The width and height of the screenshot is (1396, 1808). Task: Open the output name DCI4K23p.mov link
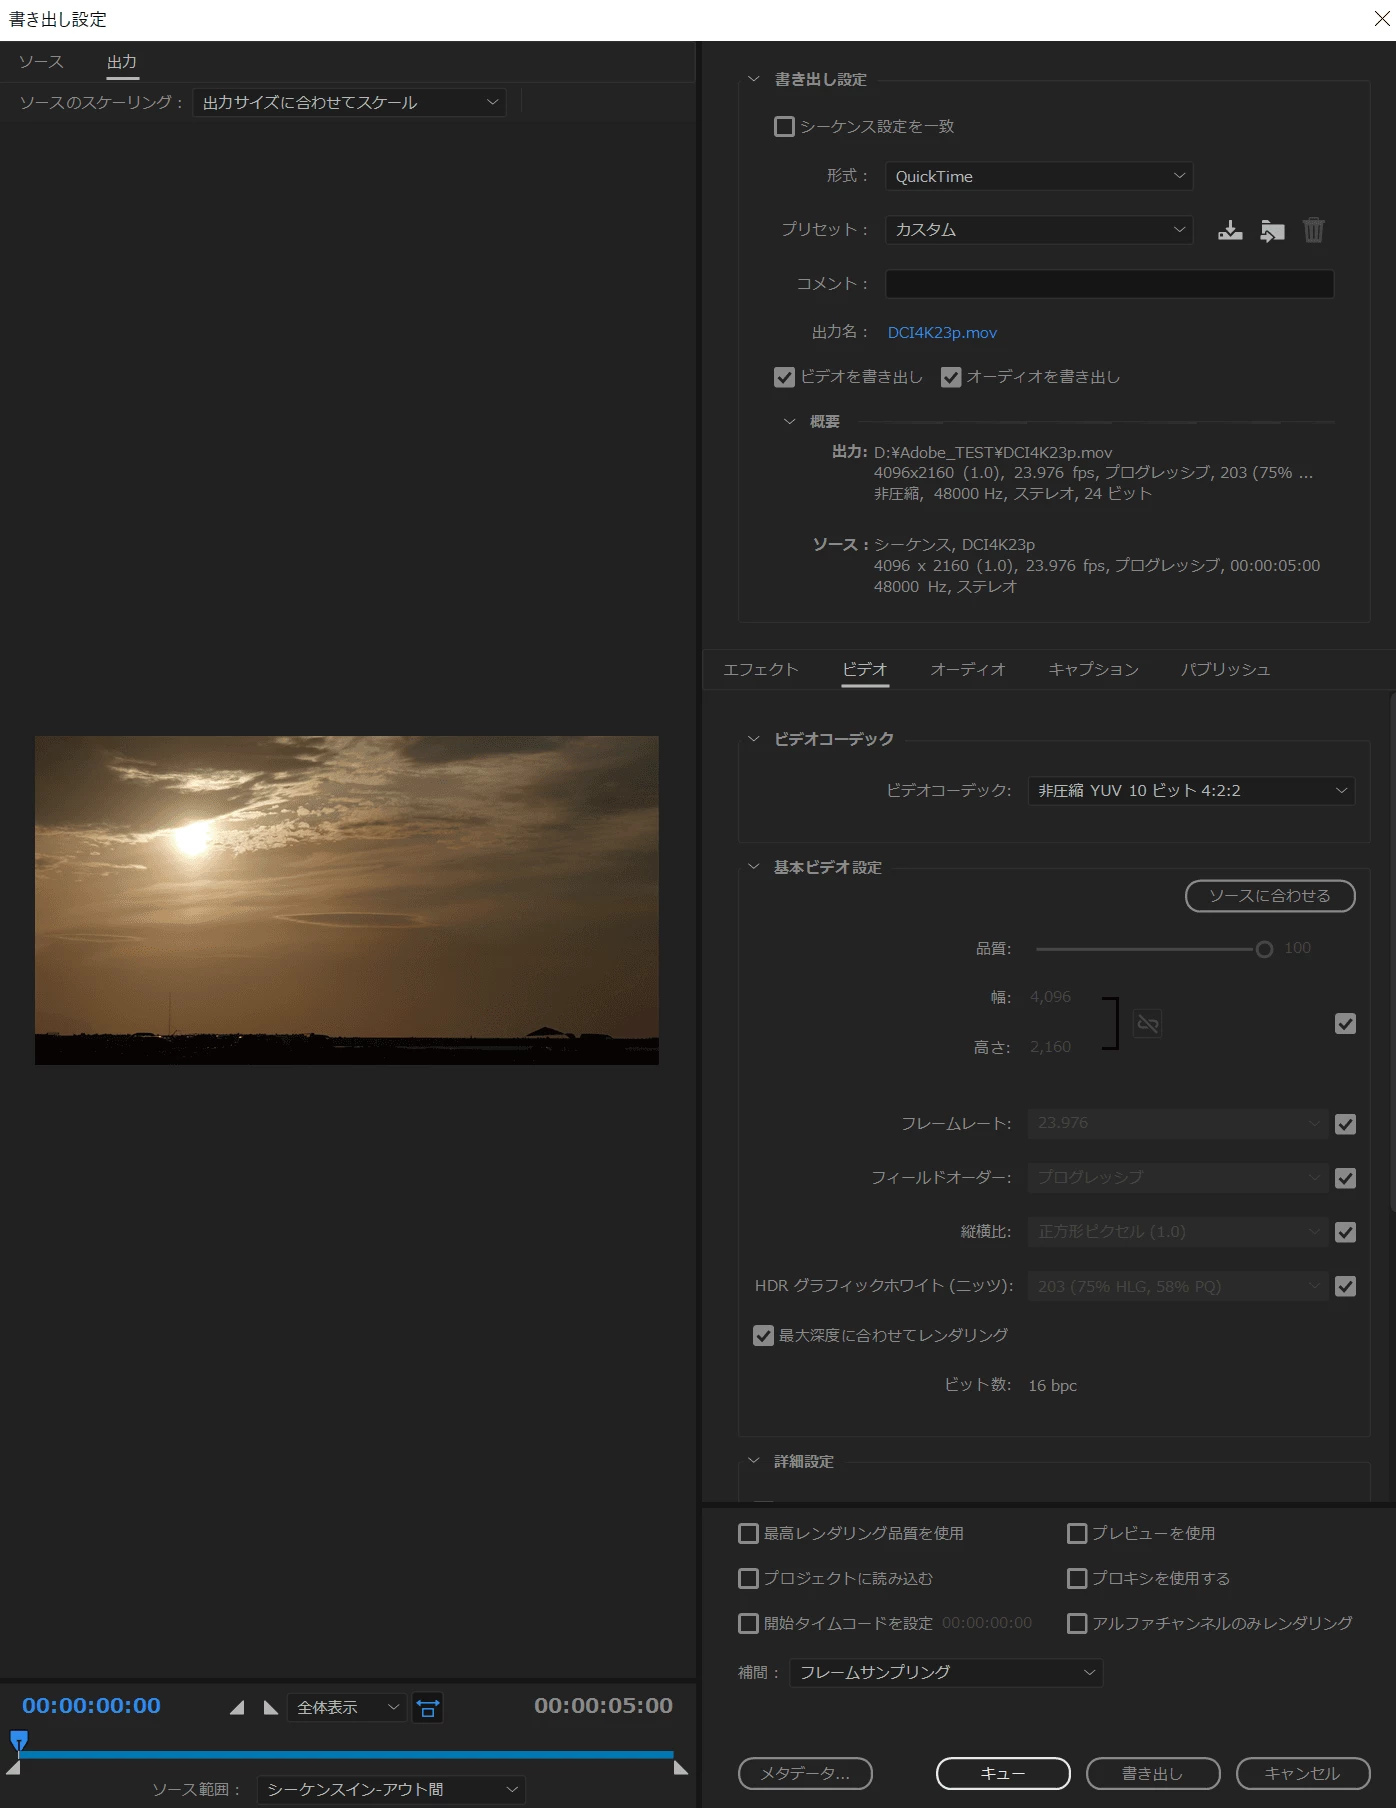[942, 333]
